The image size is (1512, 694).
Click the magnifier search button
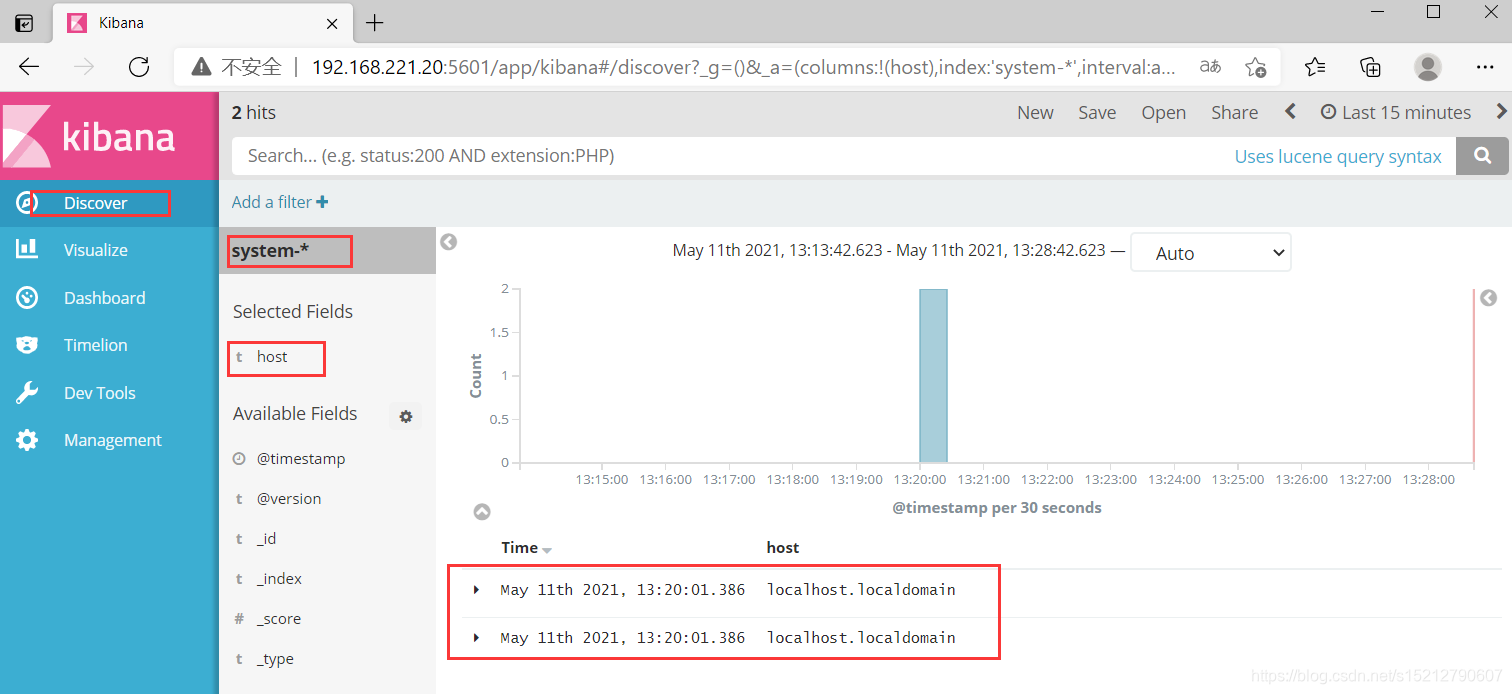1483,156
